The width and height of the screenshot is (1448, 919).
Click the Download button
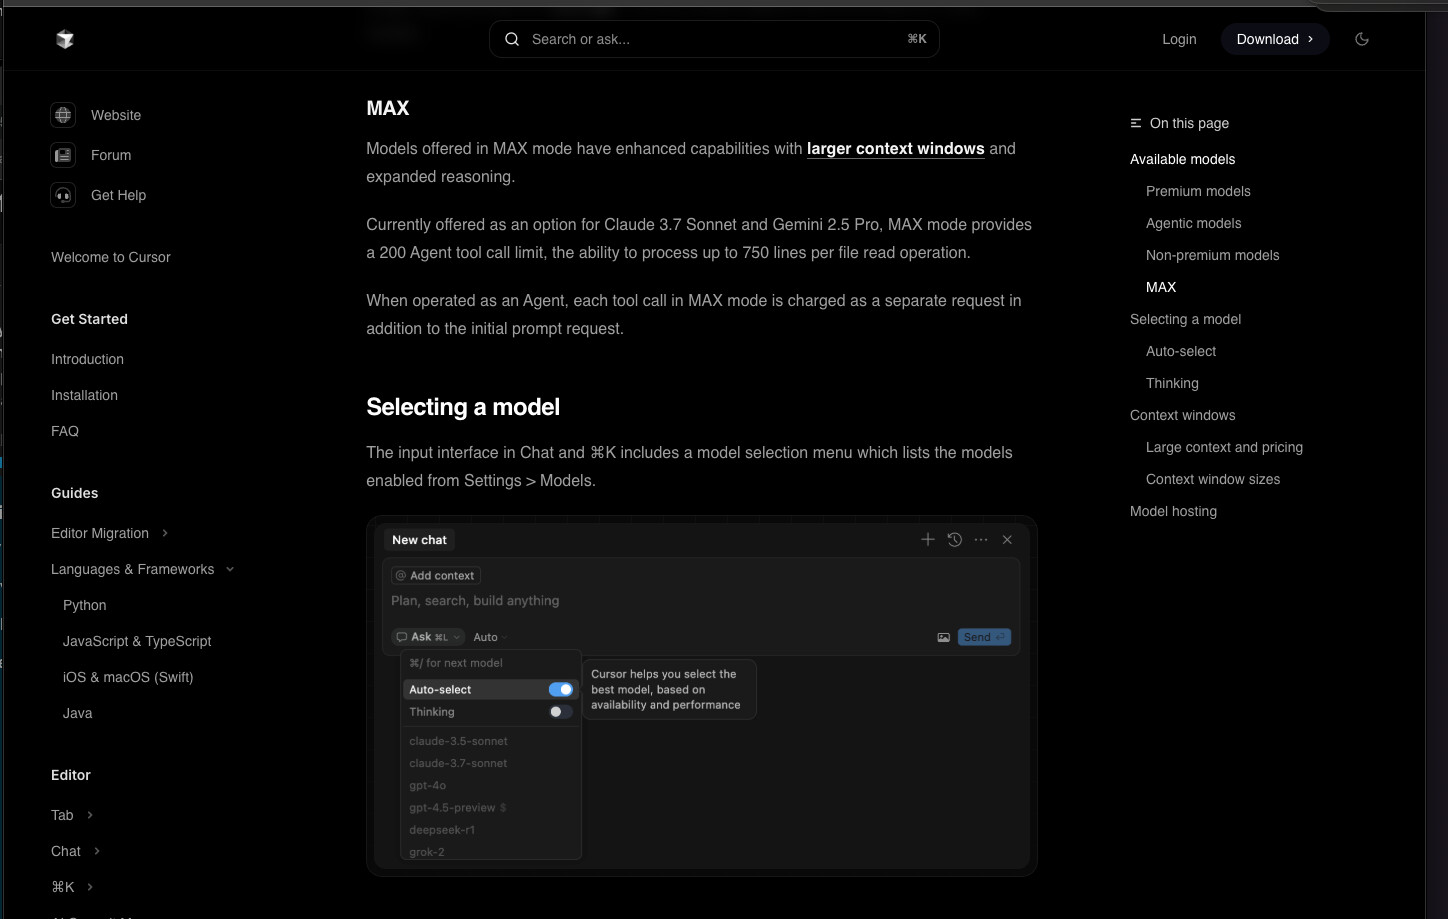point(1275,39)
